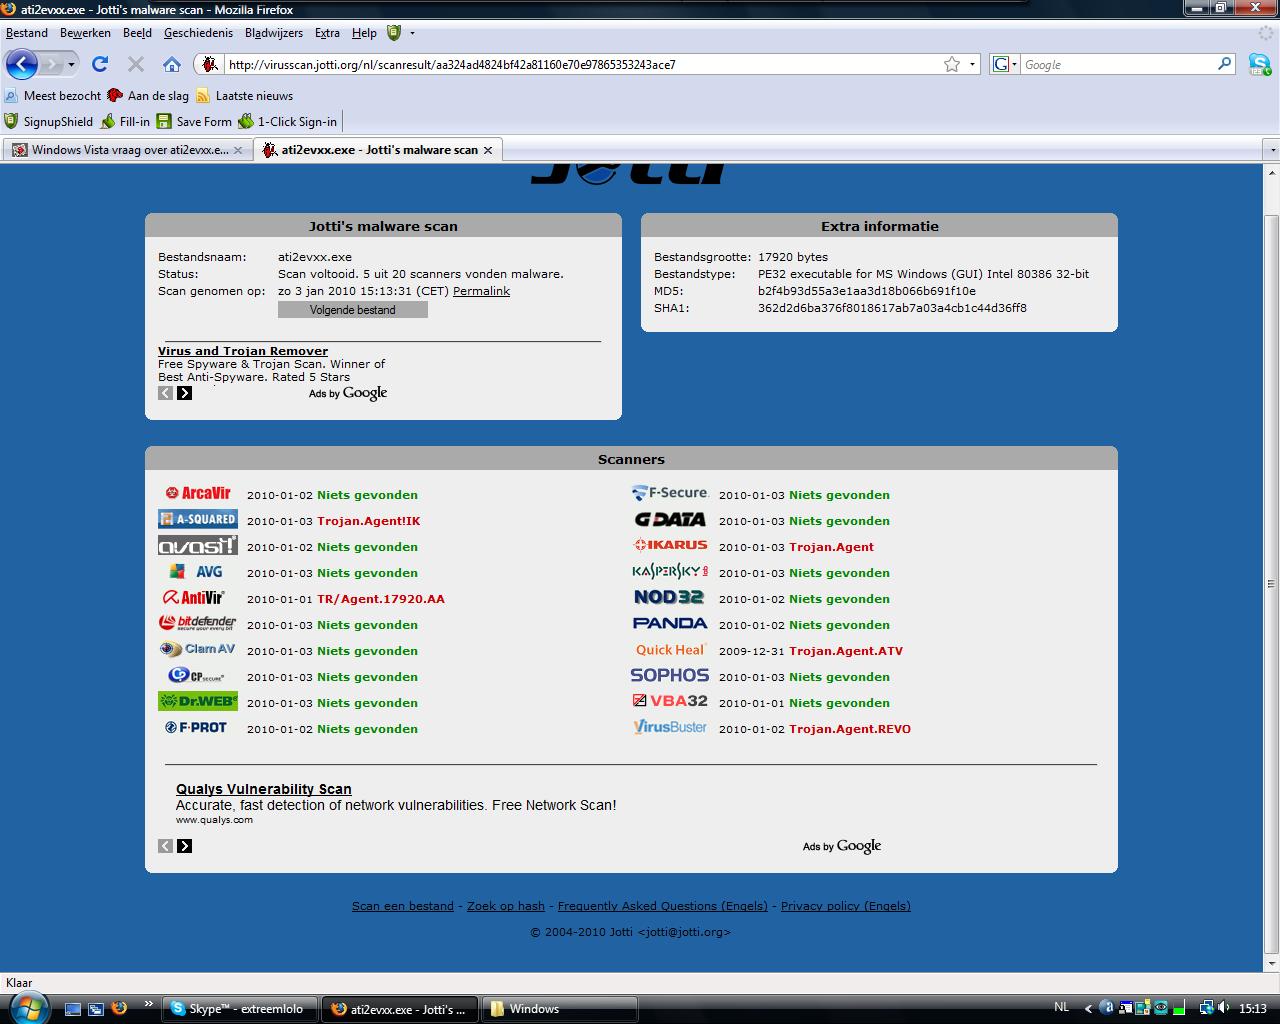1280x1024 pixels.
Task: Click the ArcaVir scanner logo
Action: click(198, 493)
